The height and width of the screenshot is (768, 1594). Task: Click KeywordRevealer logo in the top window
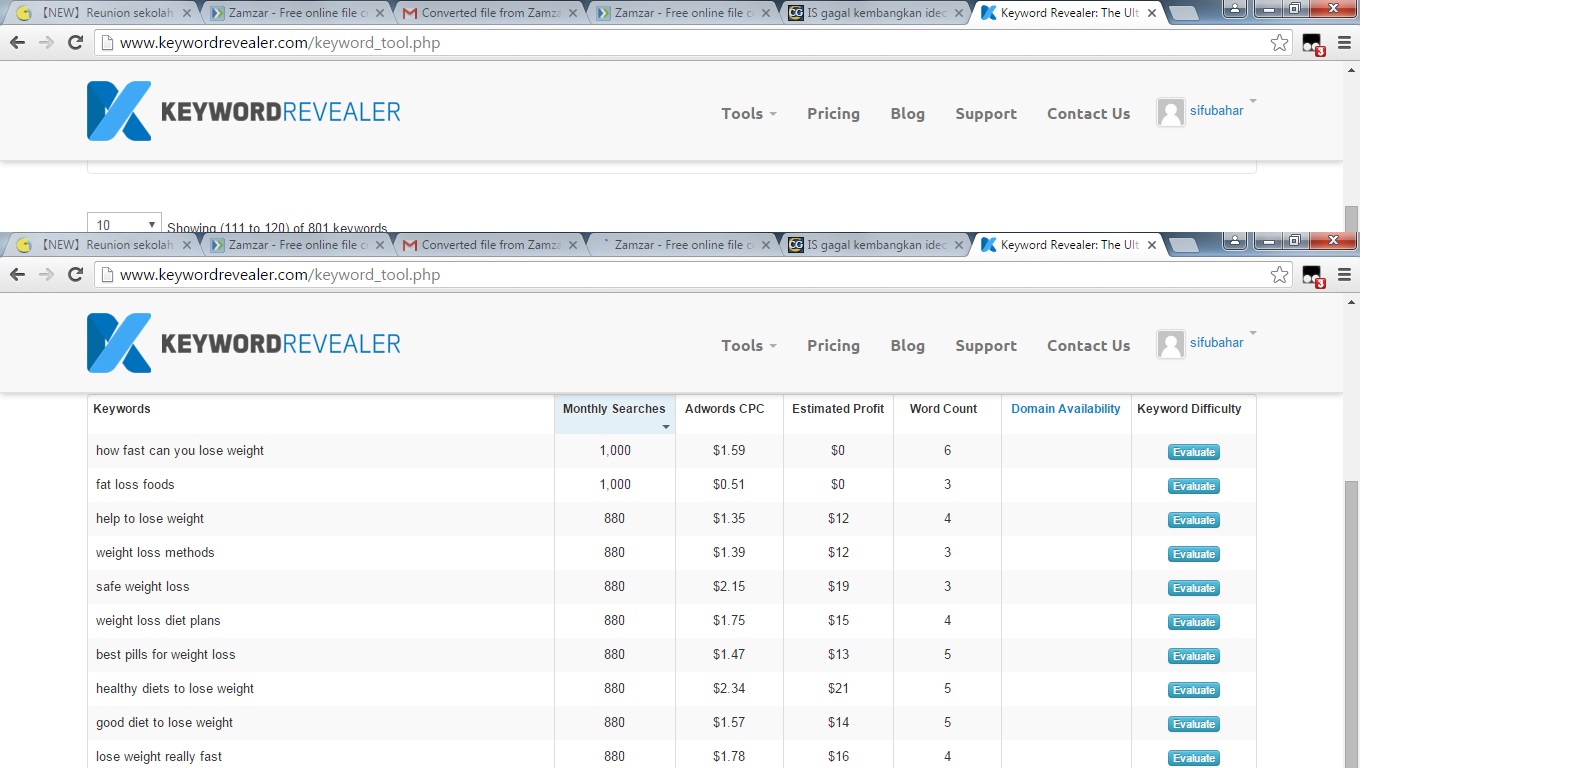[x=244, y=111]
